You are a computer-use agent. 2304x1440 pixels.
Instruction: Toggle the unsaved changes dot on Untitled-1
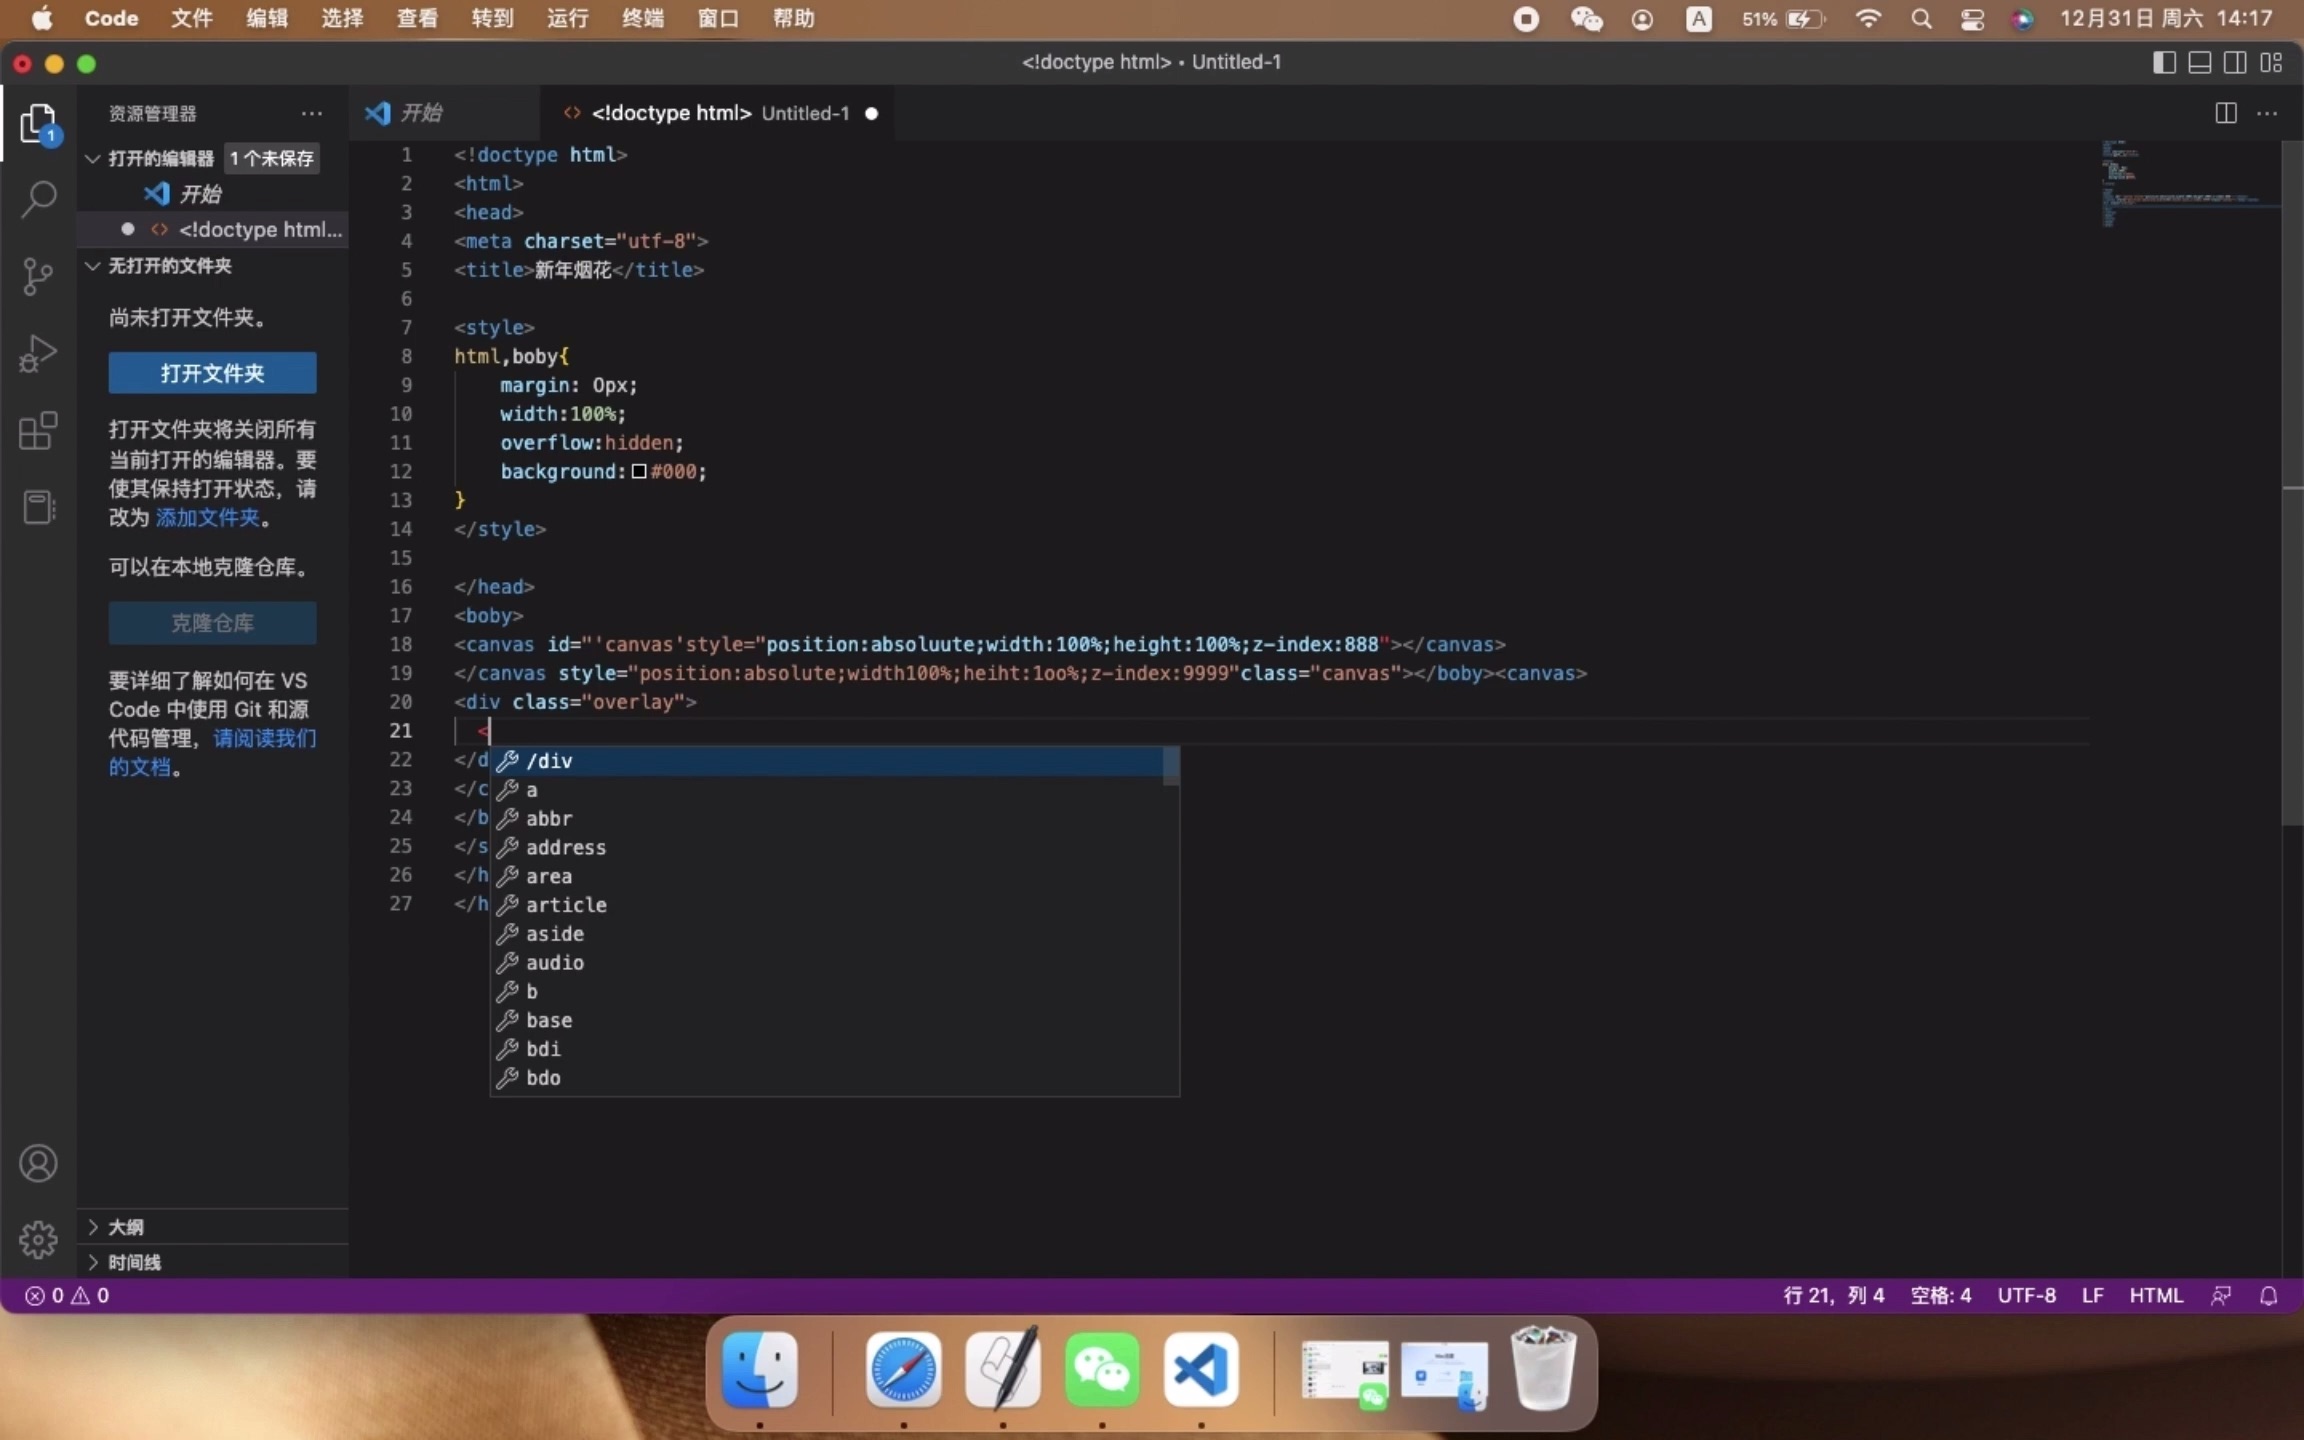click(869, 113)
